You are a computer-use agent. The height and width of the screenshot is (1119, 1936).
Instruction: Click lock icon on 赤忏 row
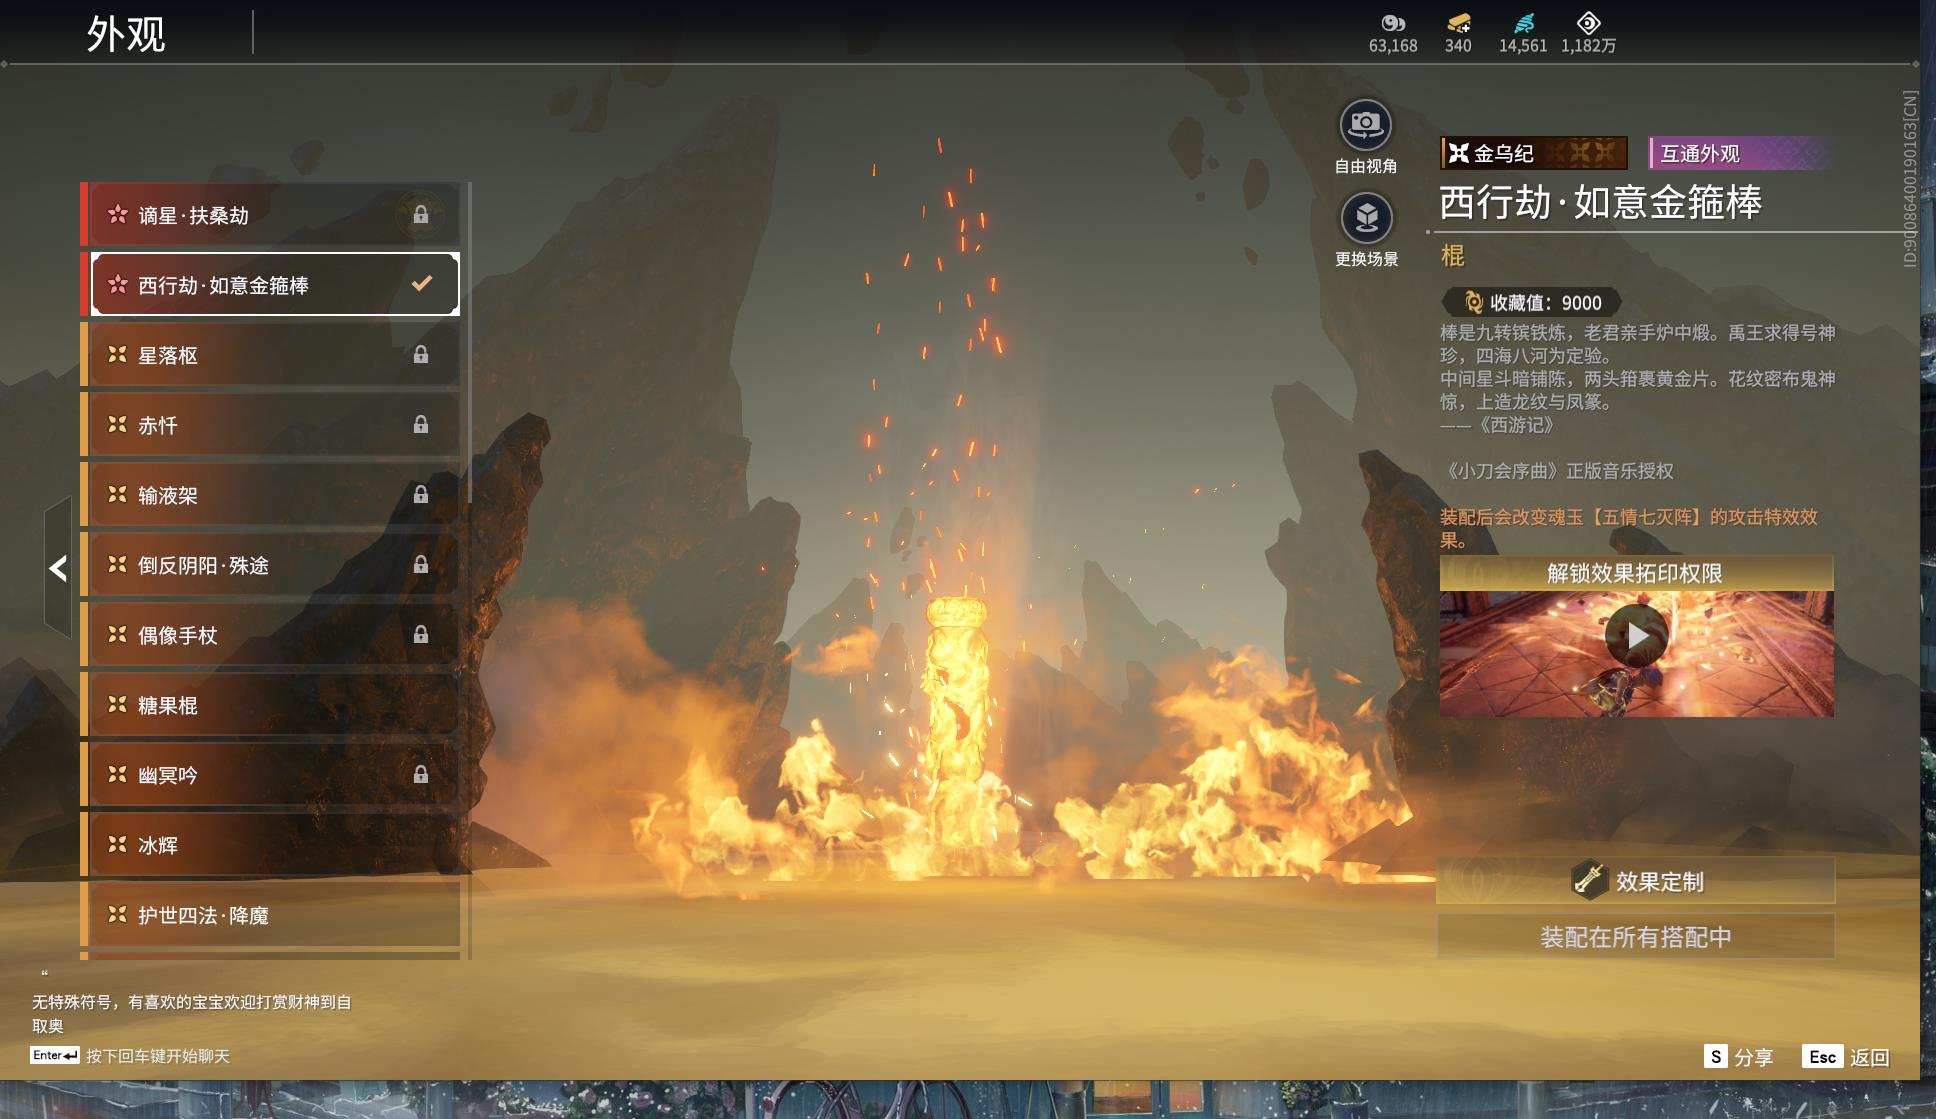point(421,425)
